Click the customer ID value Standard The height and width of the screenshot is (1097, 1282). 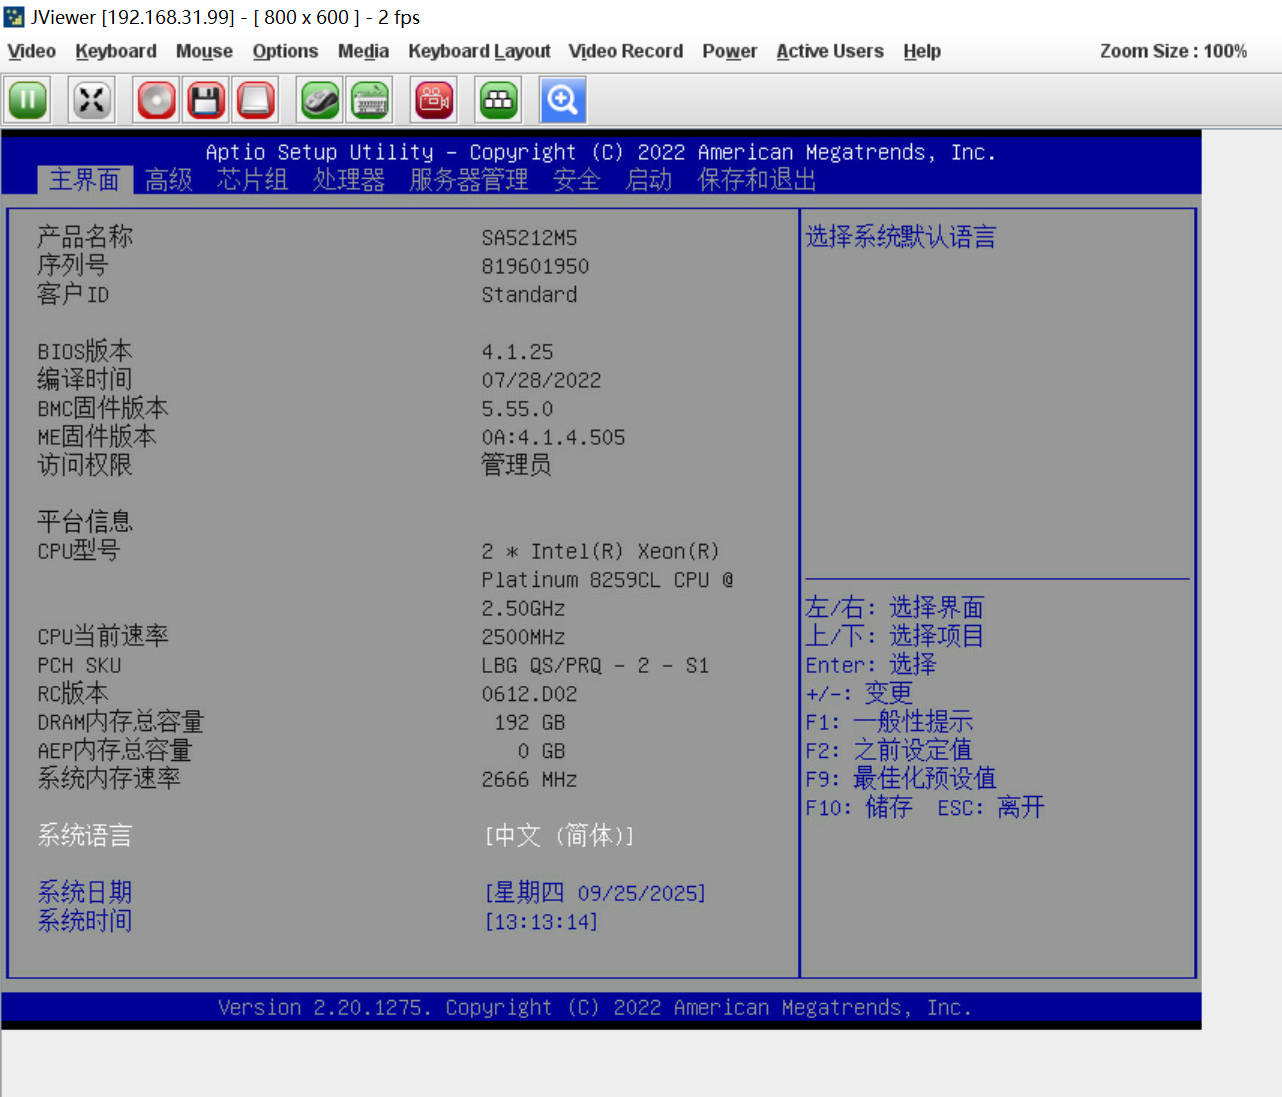pyautogui.click(x=529, y=295)
